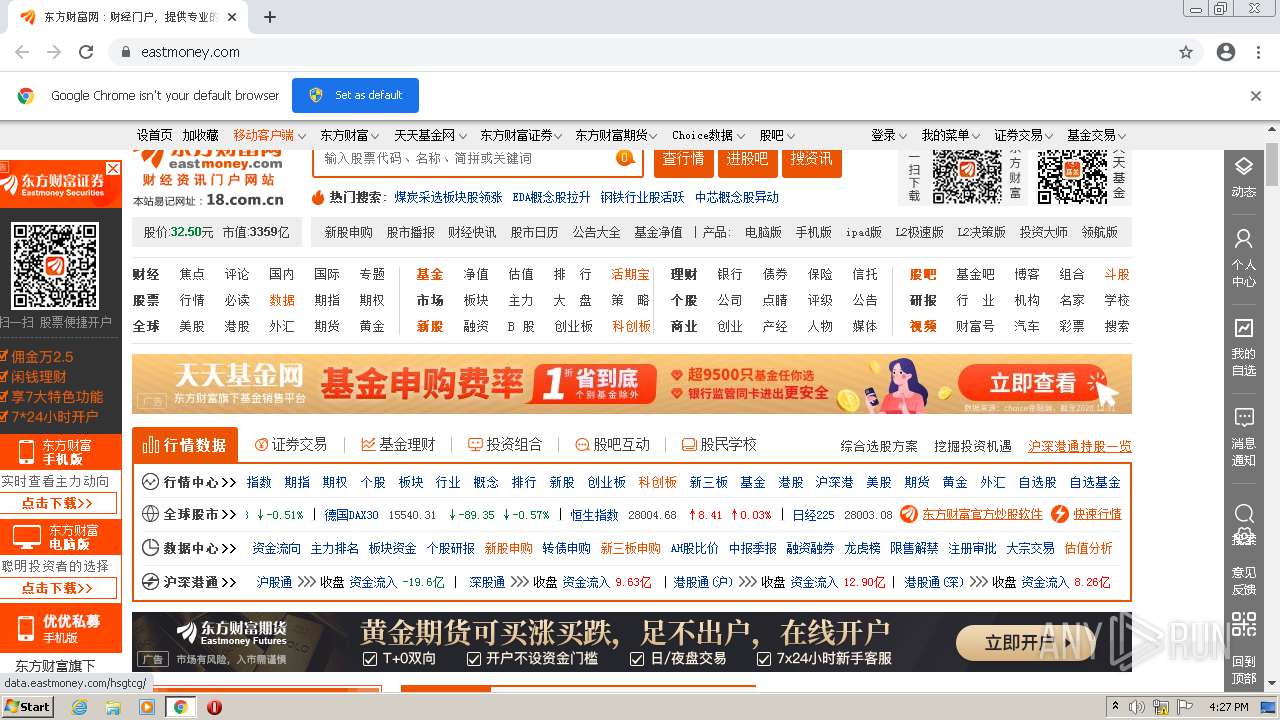Click the 数据中心 pie icon
Image resolution: width=1280 pixels, height=720 pixels.
point(150,548)
